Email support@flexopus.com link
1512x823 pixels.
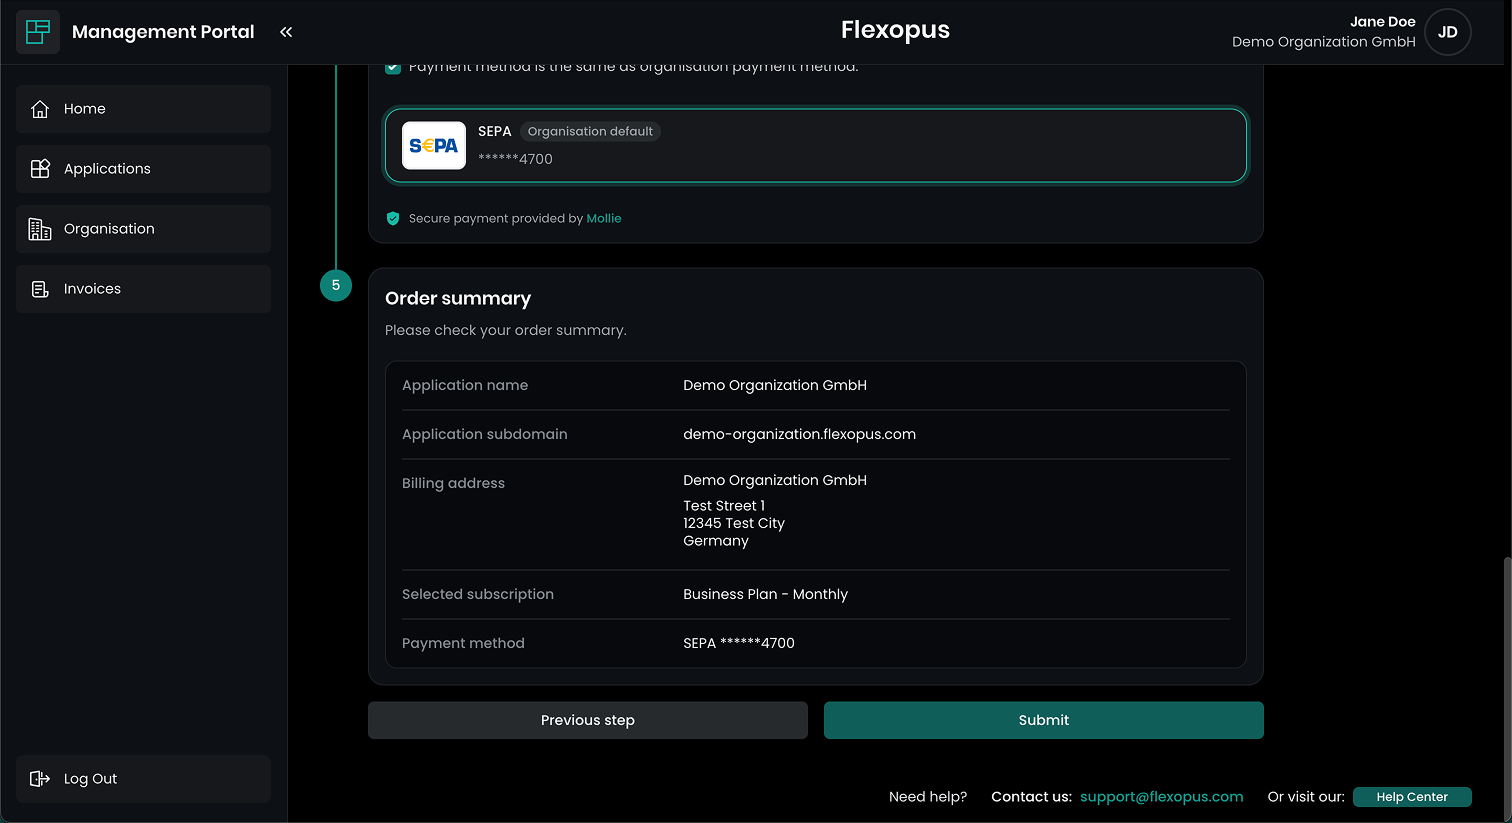tap(1161, 797)
